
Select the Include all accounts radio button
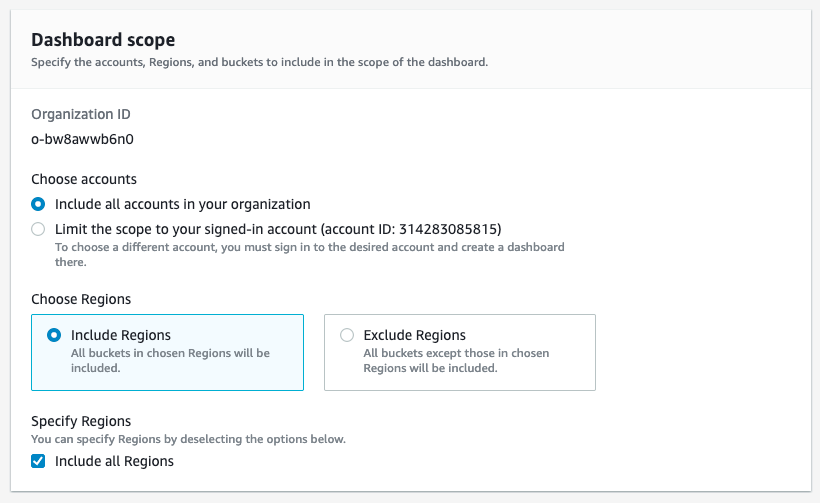pyautogui.click(x=38, y=204)
